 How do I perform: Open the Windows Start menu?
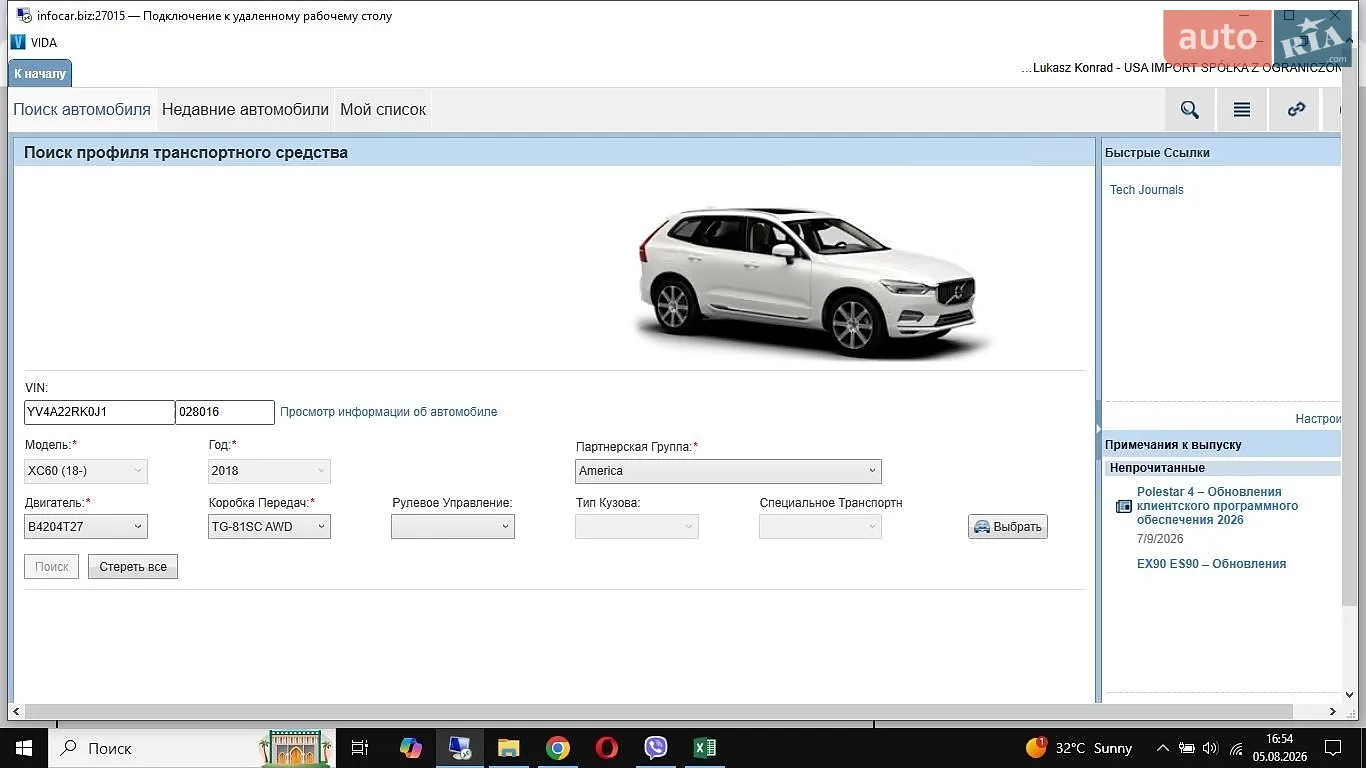coord(24,748)
